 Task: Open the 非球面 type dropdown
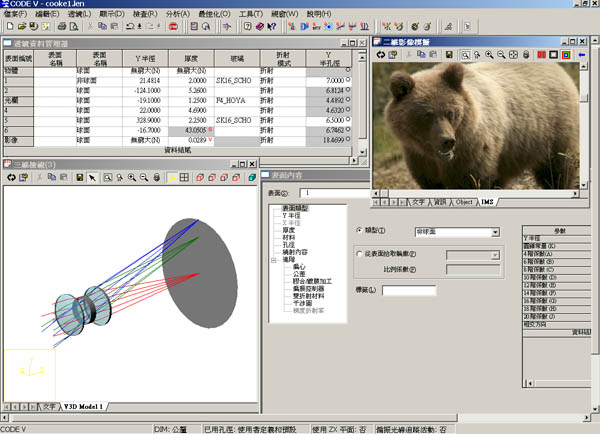point(494,232)
